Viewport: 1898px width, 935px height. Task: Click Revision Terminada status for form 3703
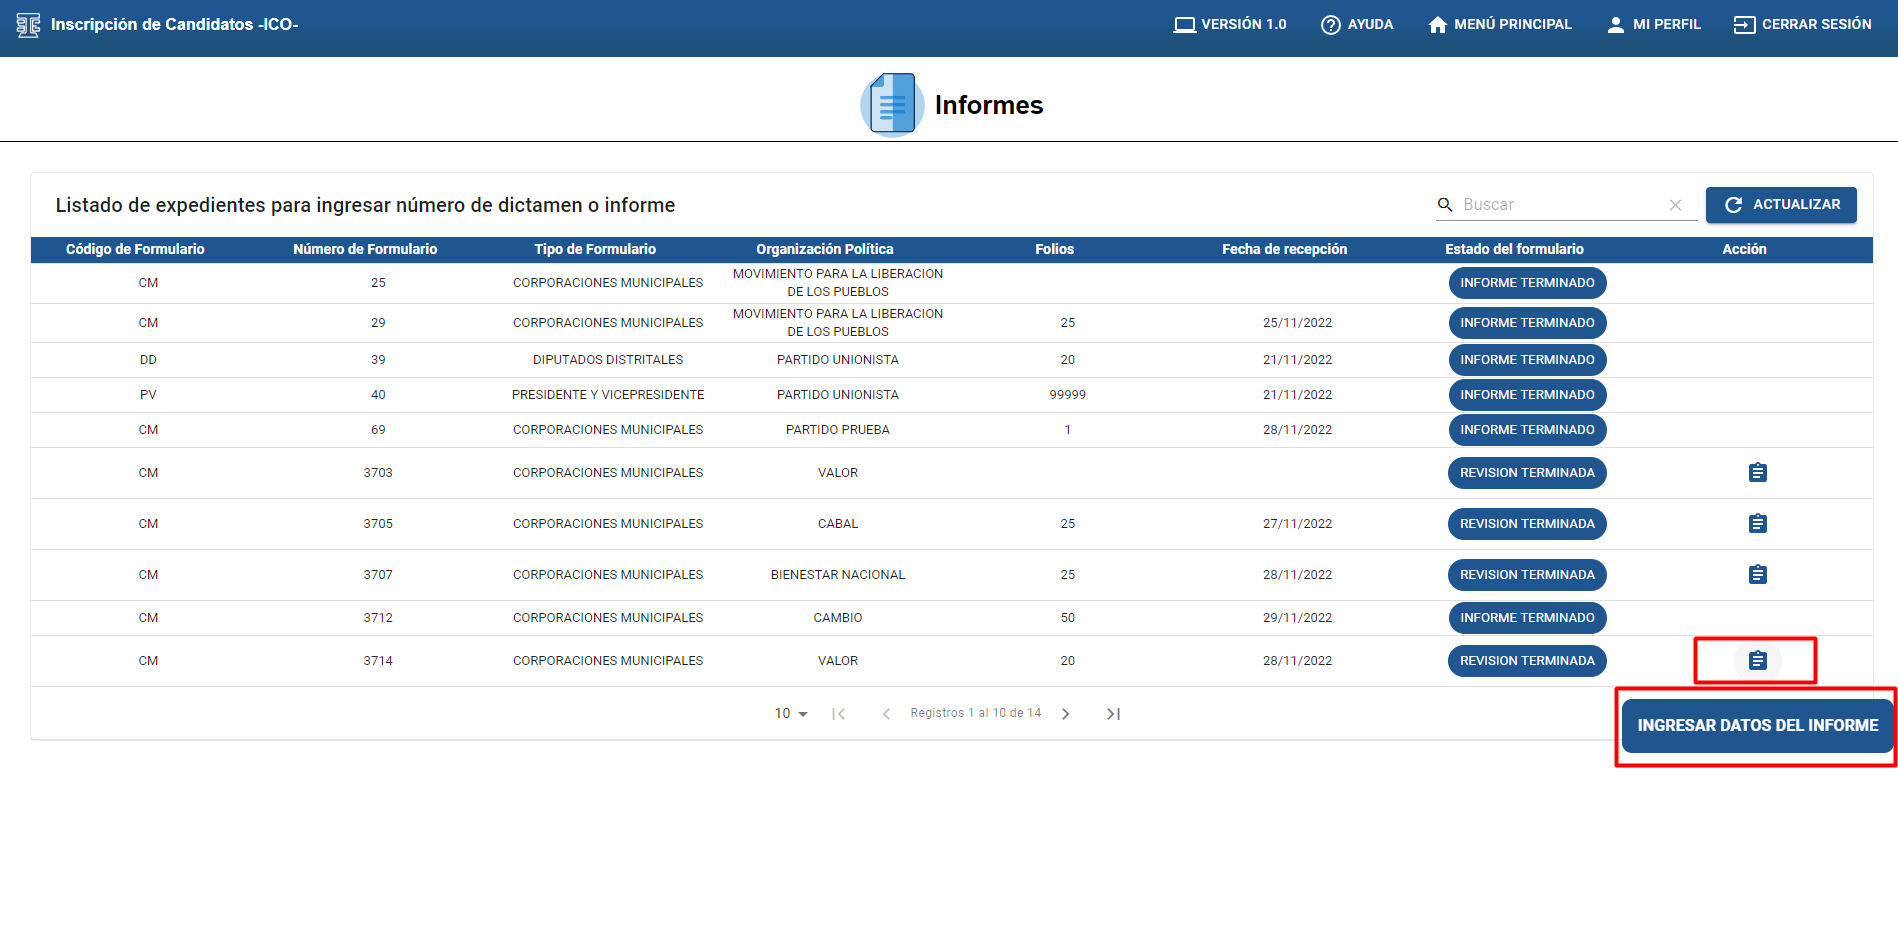point(1526,473)
